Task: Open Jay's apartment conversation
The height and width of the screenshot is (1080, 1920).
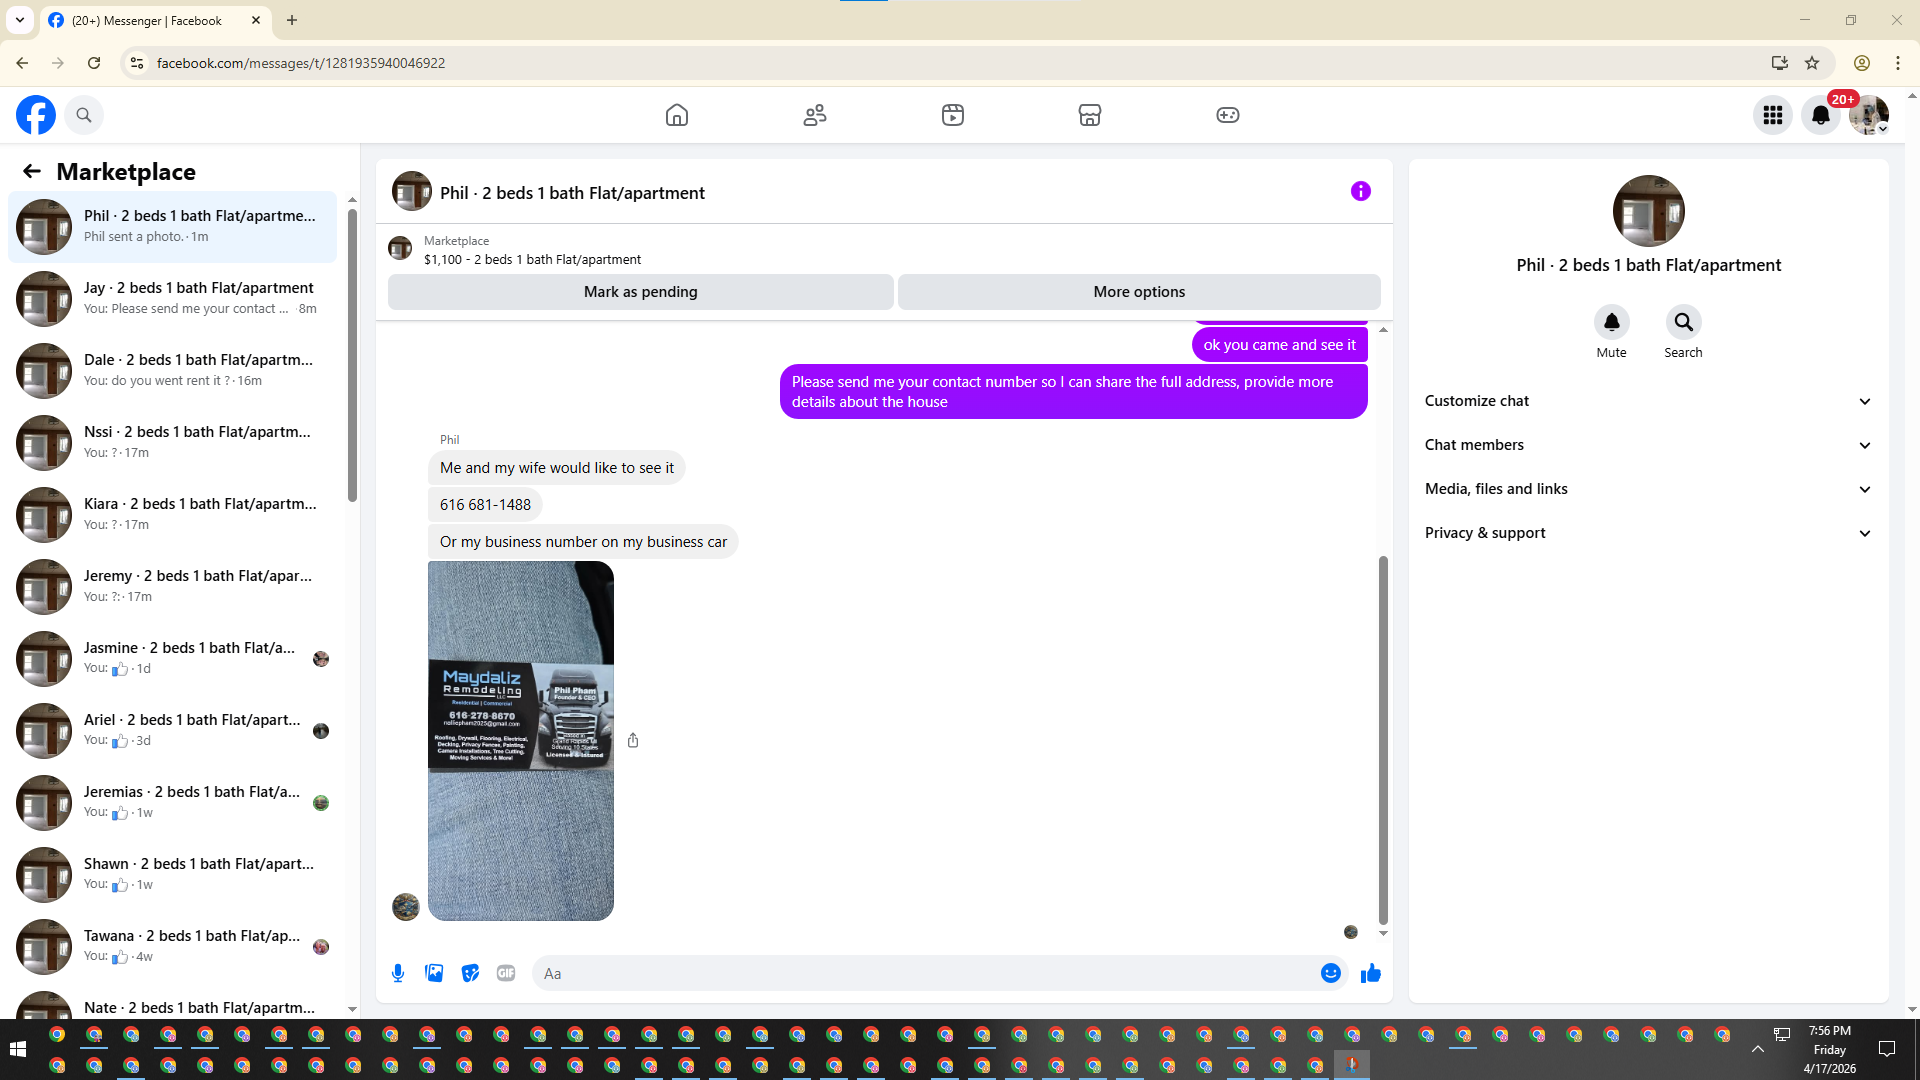Action: (175, 298)
